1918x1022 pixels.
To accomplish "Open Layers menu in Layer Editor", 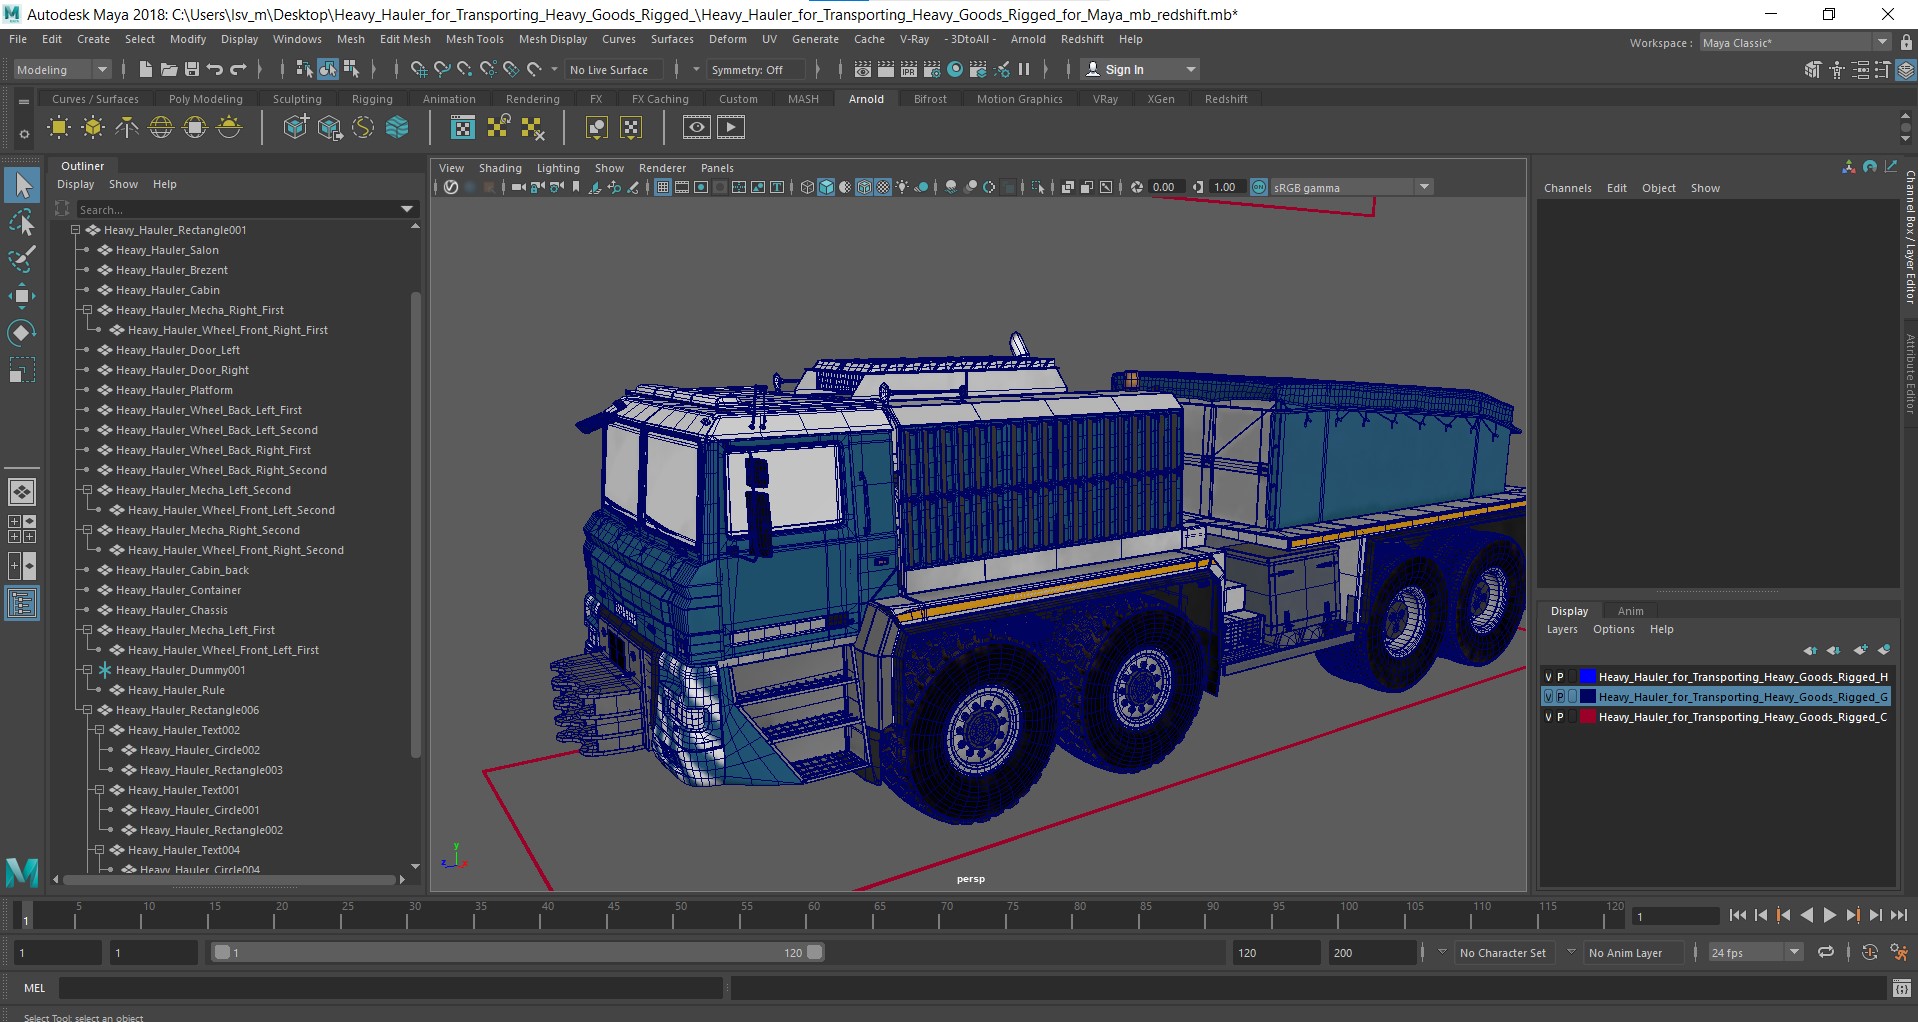I will point(1562,629).
